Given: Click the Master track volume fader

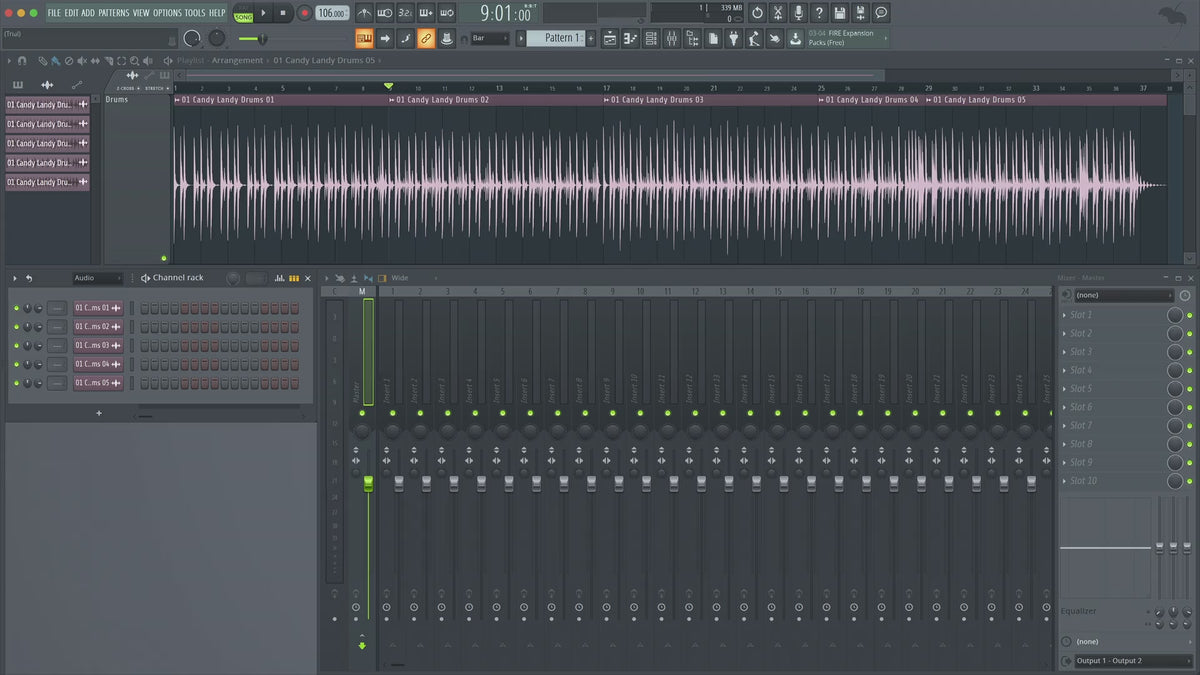Looking at the screenshot, I should pos(368,484).
